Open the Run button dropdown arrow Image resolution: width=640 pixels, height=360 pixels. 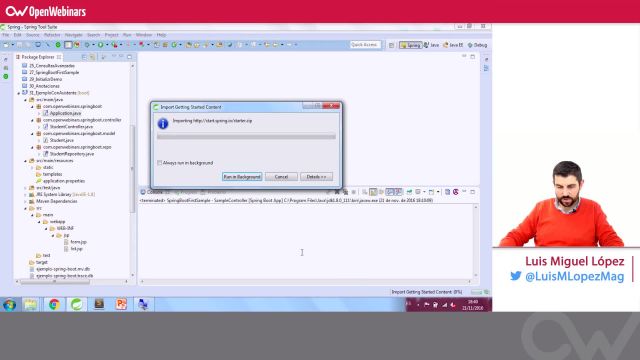pyautogui.click(x=107, y=45)
